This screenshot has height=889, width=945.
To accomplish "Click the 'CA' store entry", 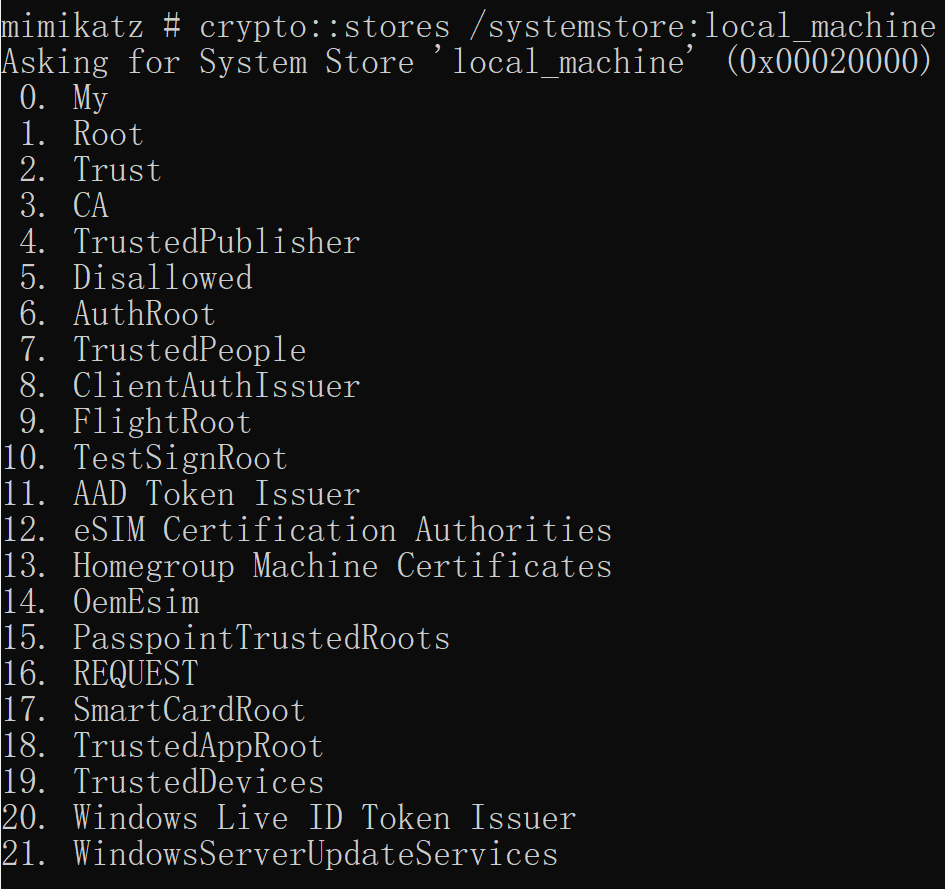I will coord(90,206).
